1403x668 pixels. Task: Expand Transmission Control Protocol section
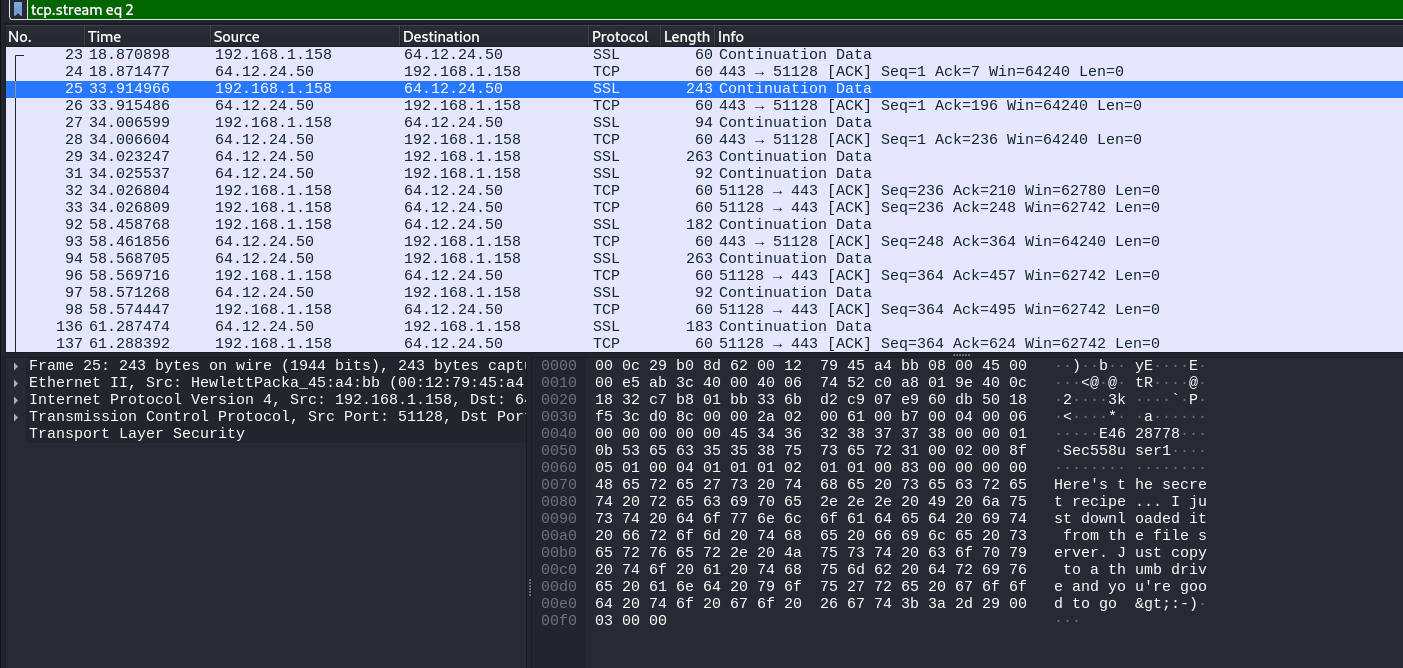coord(16,417)
